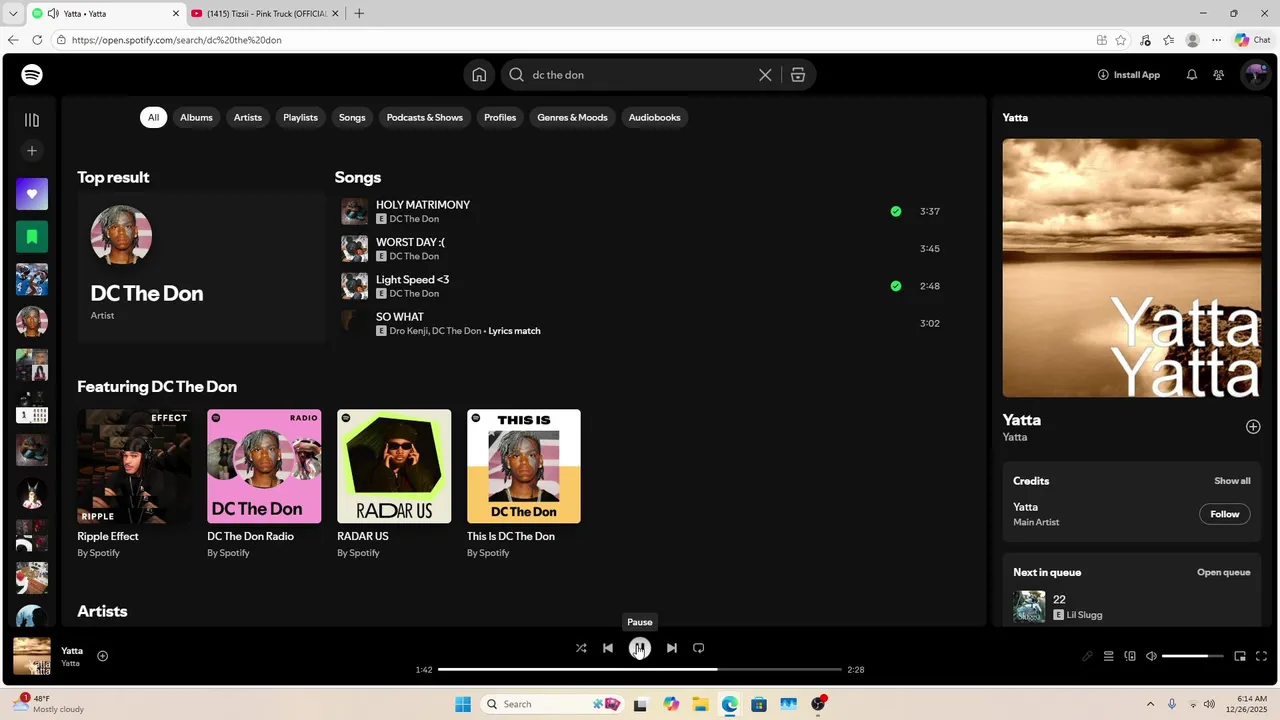Select the Profiles filter chip
The height and width of the screenshot is (720, 1280).
(500, 117)
